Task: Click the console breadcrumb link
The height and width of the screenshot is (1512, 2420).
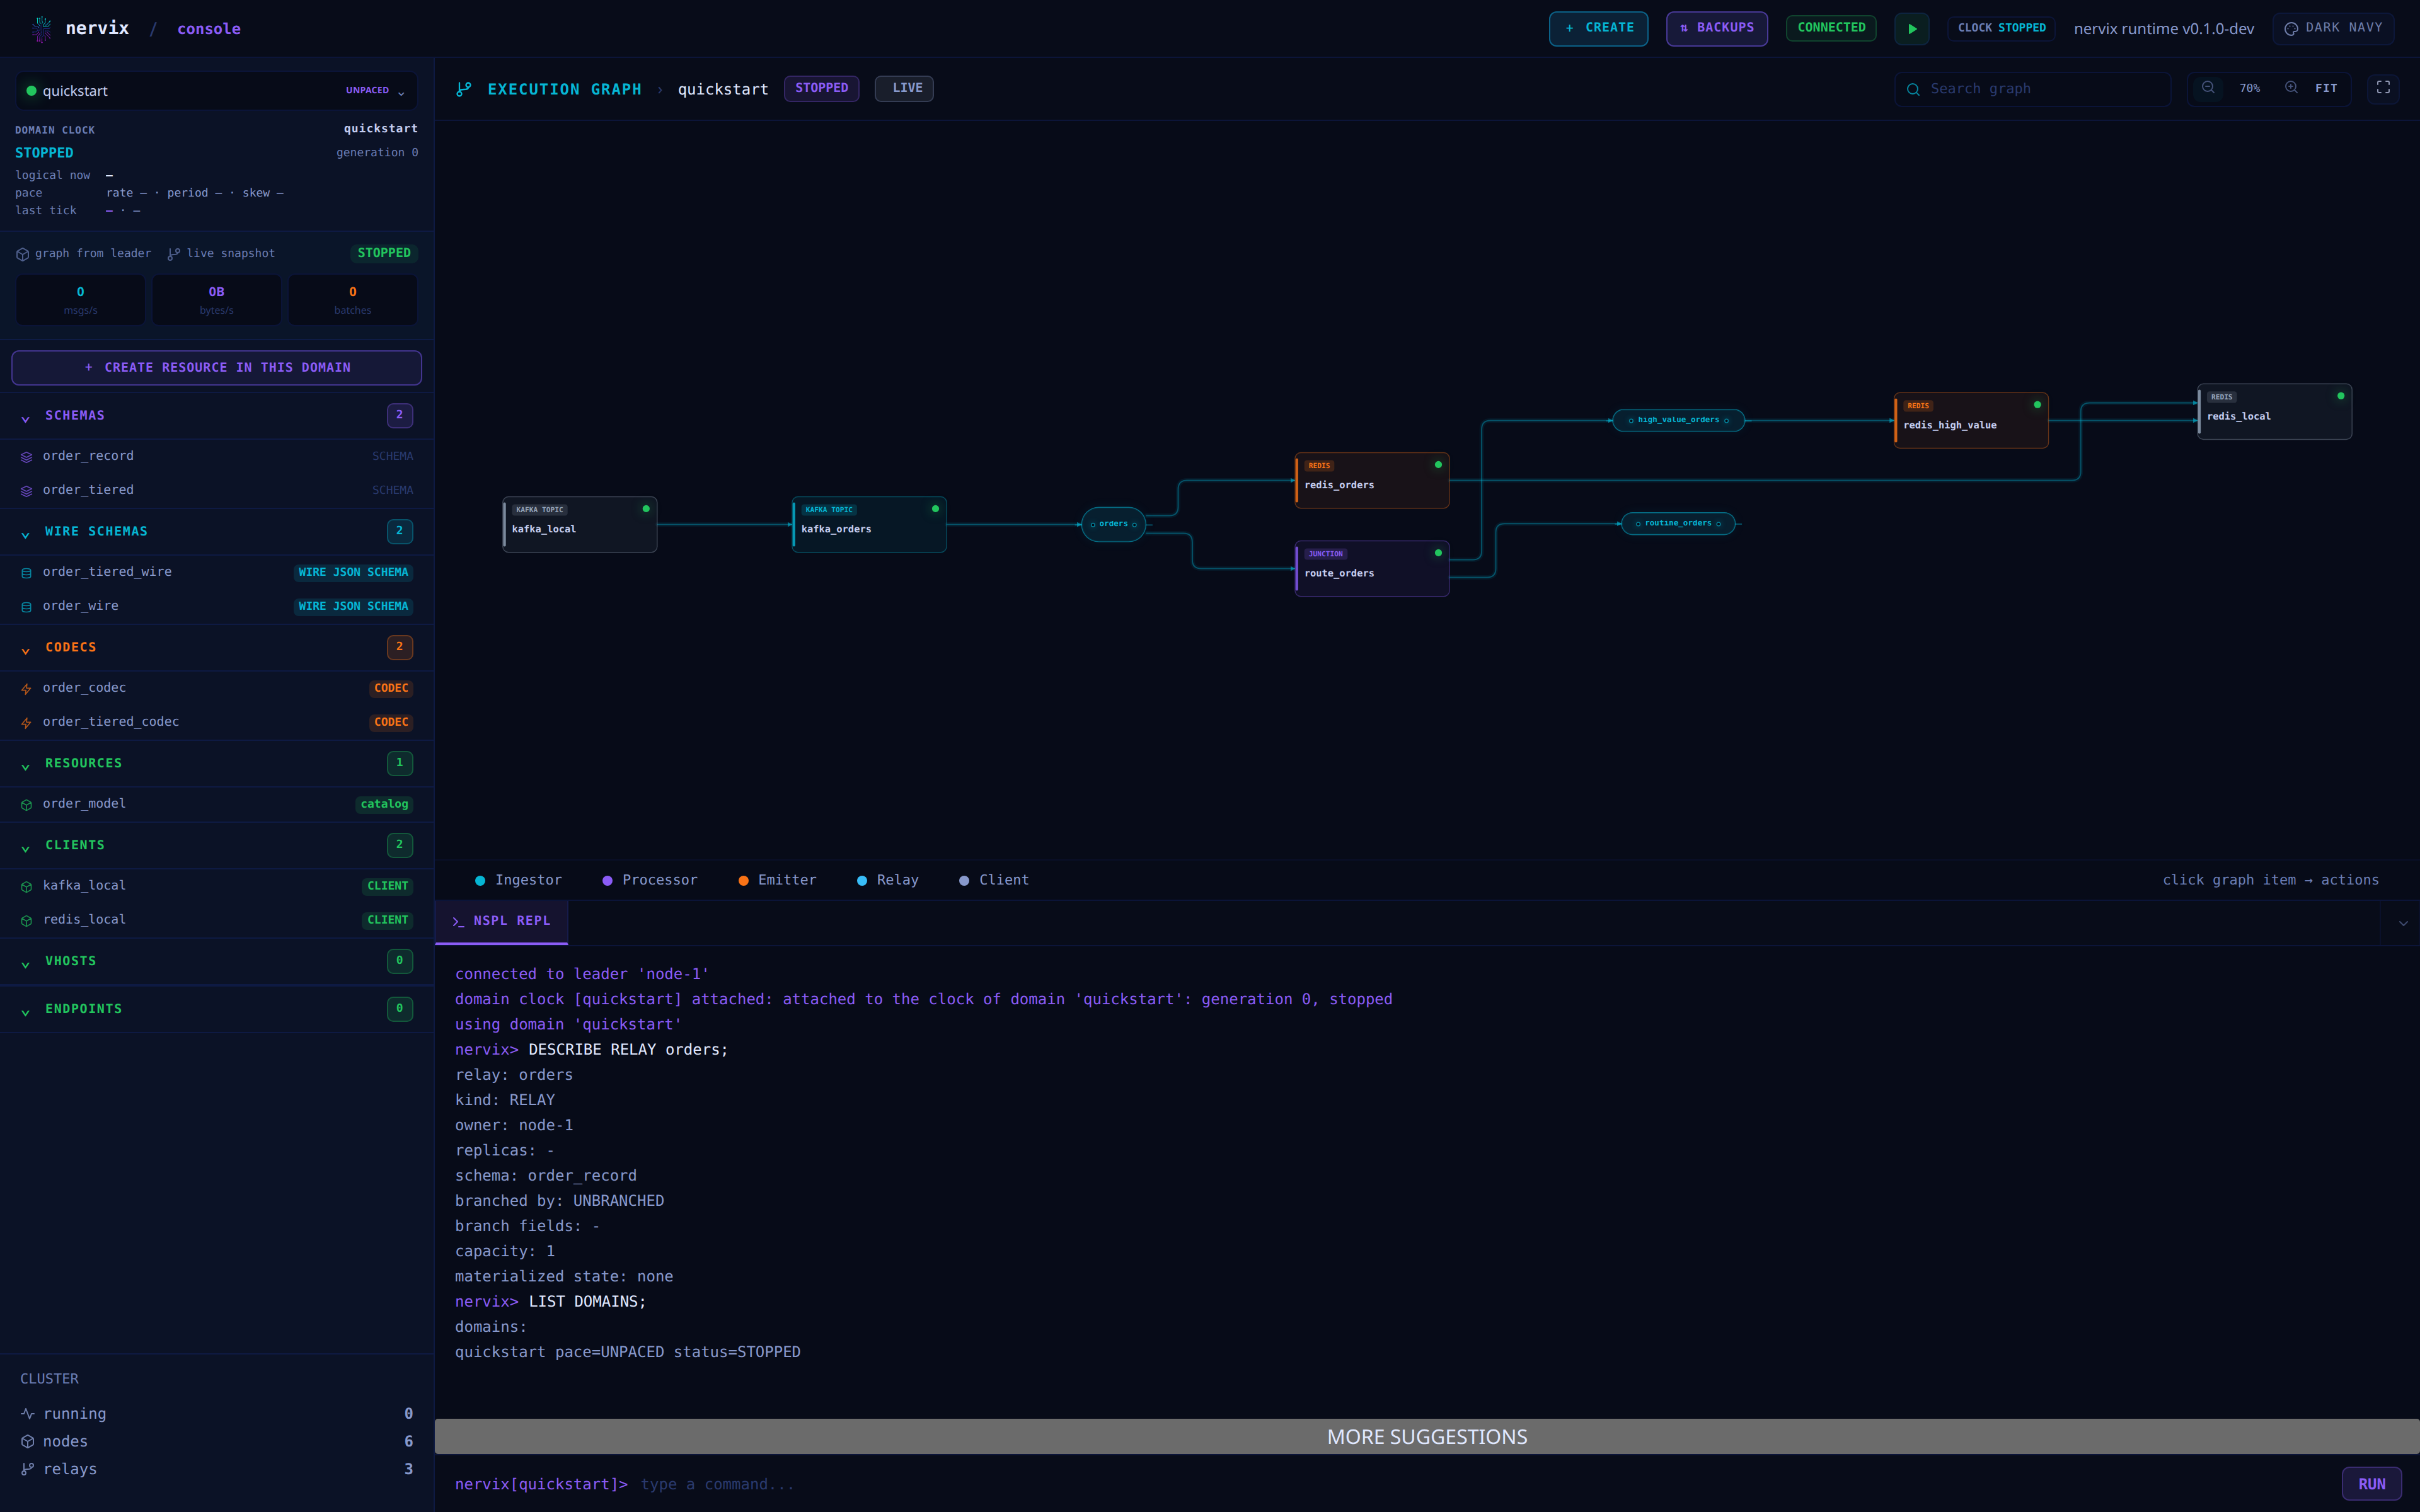Action: coord(209,29)
